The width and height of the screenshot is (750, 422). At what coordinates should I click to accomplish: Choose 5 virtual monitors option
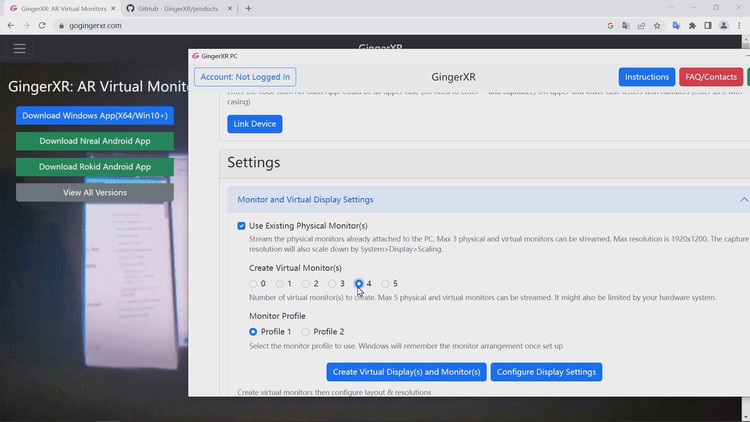point(385,284)
